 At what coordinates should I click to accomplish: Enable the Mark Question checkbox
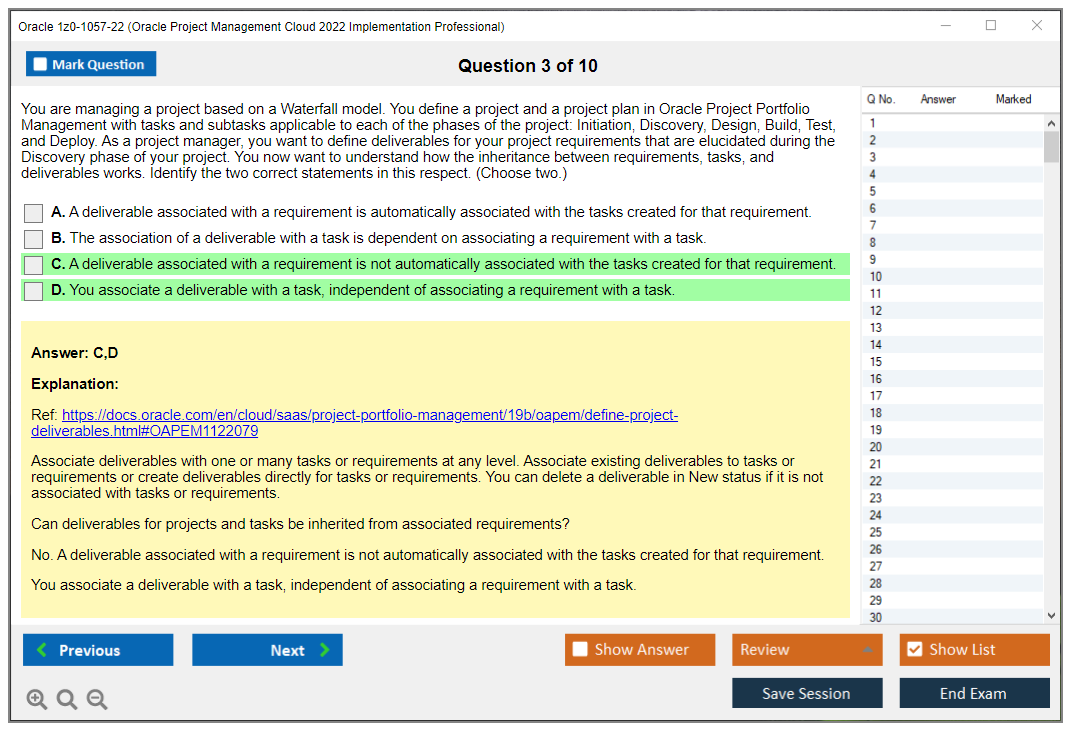pyautogui.click(x=39, y=63)
